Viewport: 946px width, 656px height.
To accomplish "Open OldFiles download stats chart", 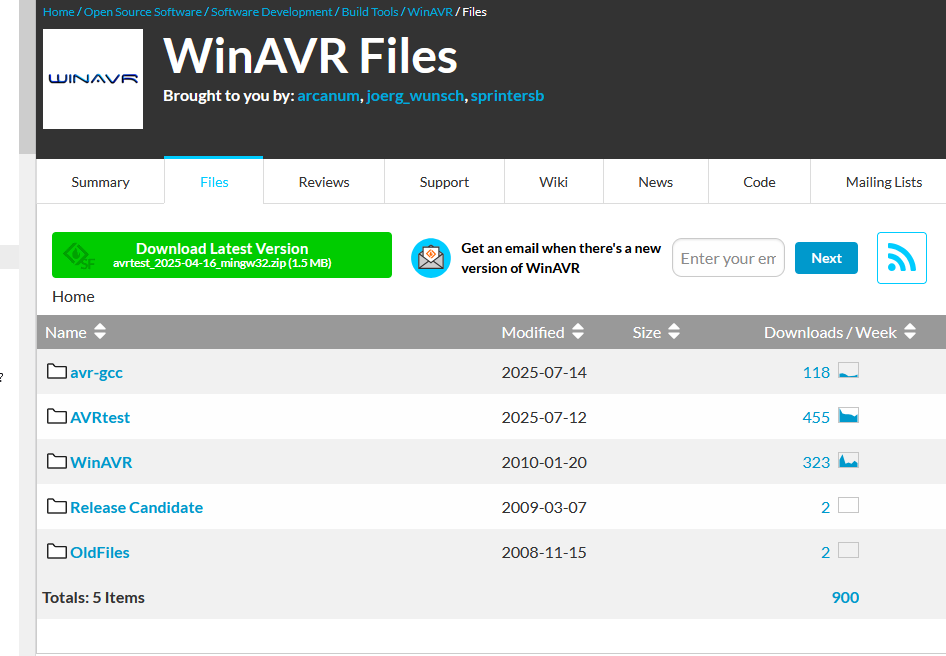I will click(848, 550).
